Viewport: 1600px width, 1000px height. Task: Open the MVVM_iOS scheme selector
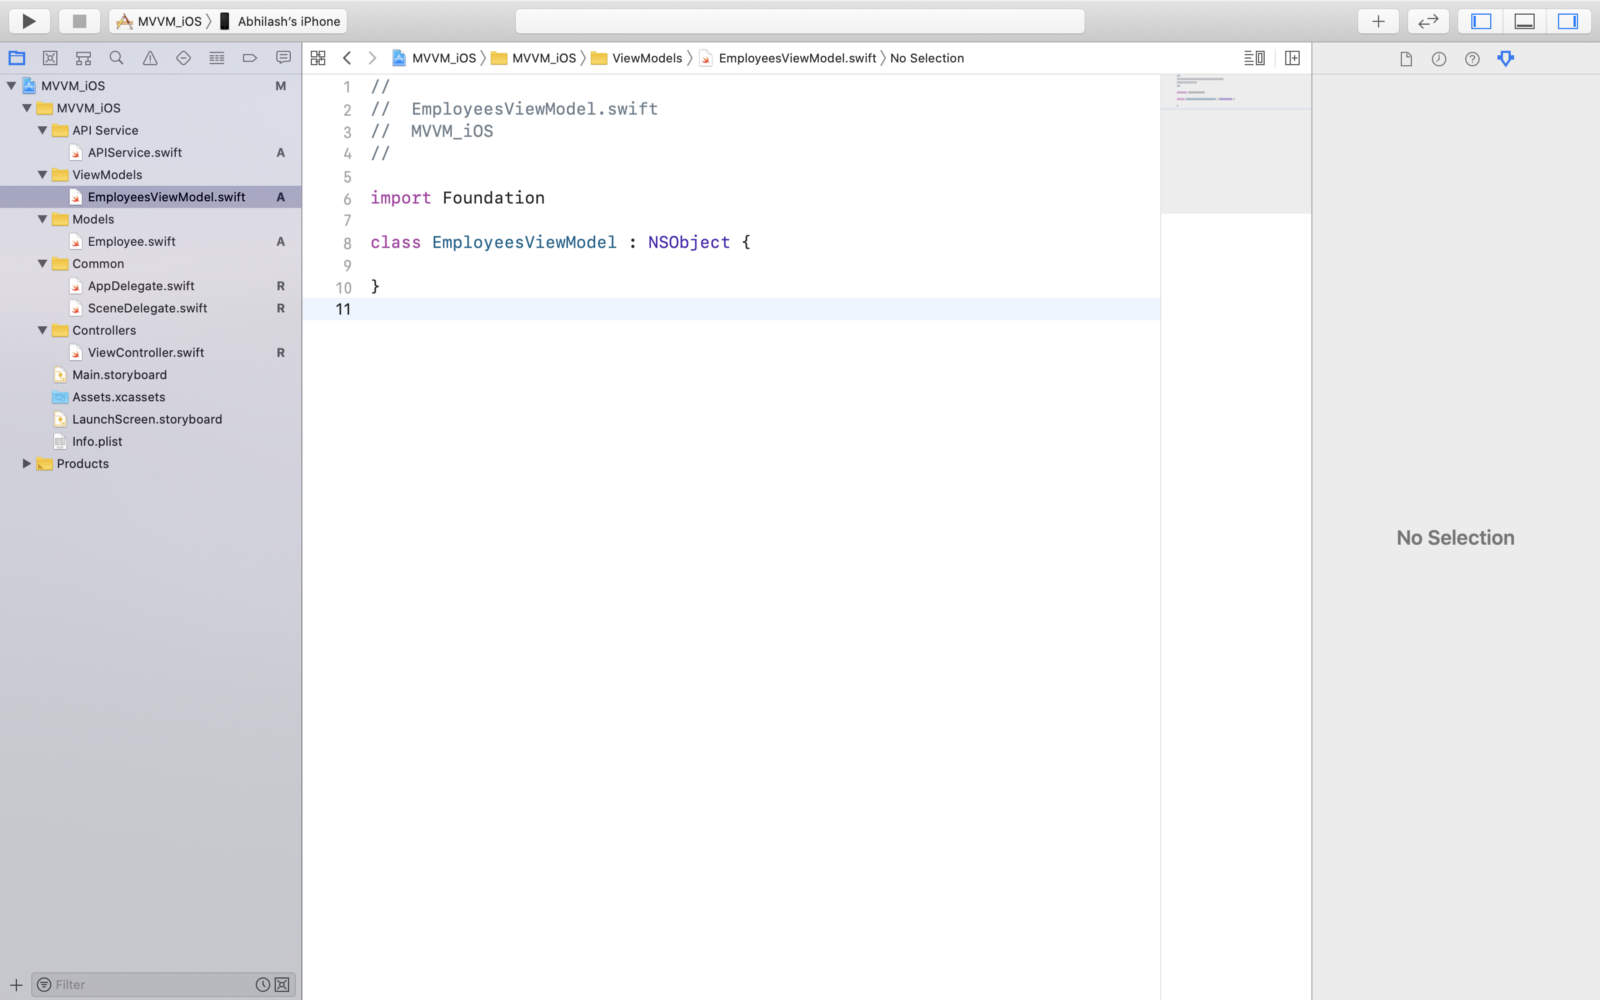tap(160, 21)
